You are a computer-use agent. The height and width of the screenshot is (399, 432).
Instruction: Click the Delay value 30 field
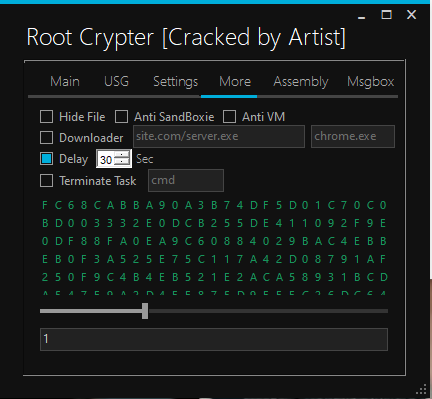[x=106, y=159]
